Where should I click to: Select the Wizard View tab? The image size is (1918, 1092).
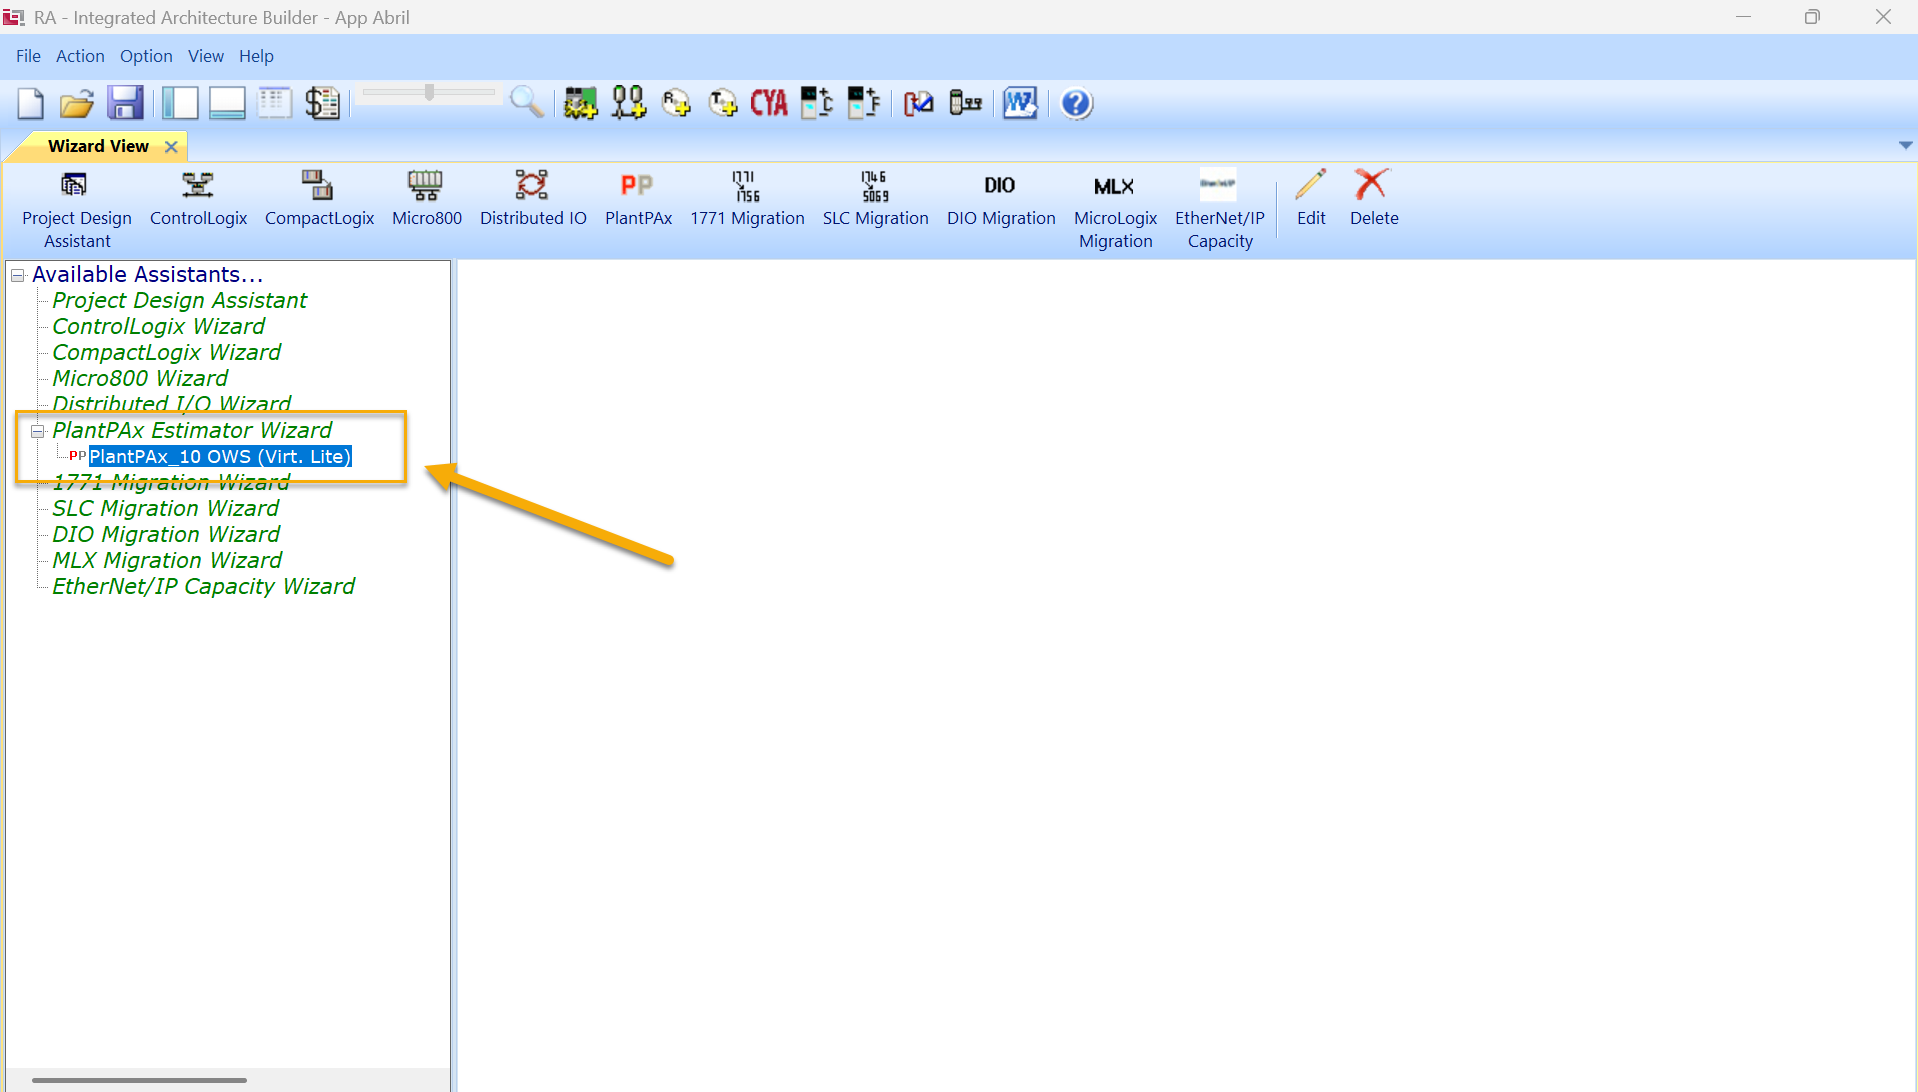pos(98,146)
